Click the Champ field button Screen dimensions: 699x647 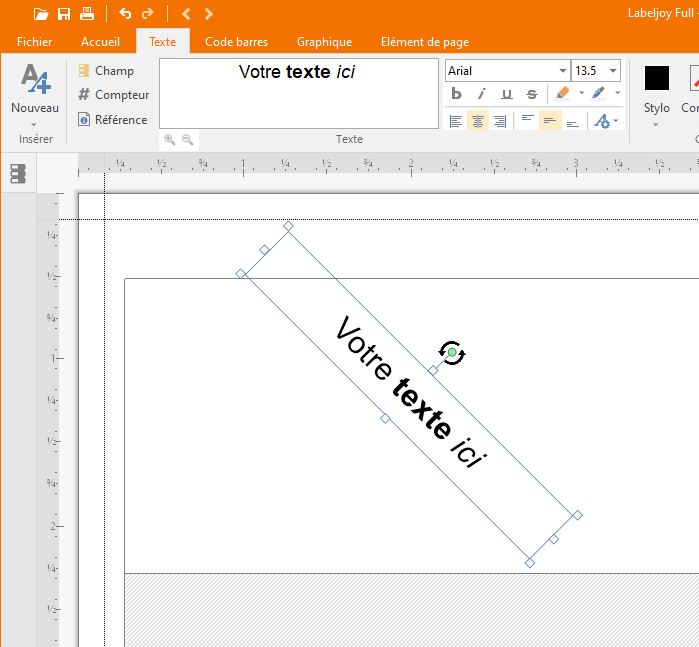point(106,71)
